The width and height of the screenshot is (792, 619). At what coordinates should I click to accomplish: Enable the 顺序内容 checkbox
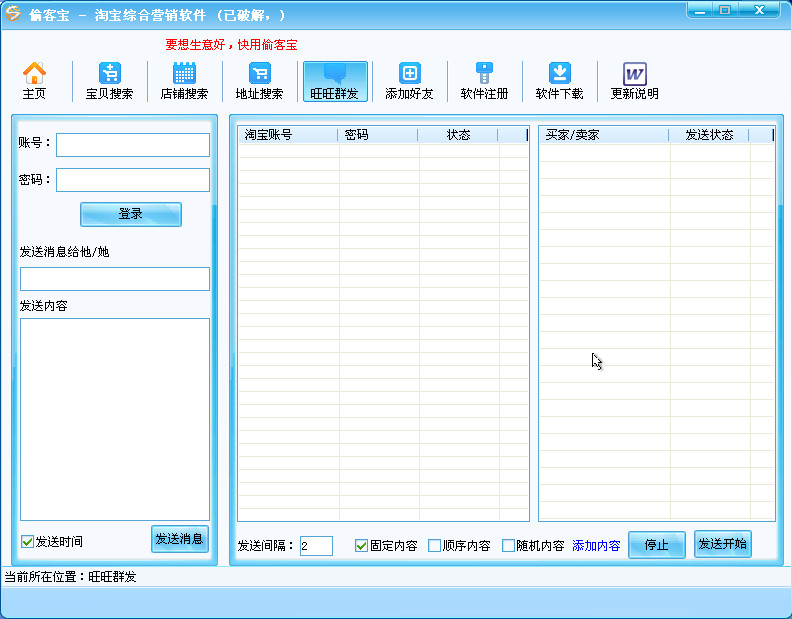click(434, 546)
